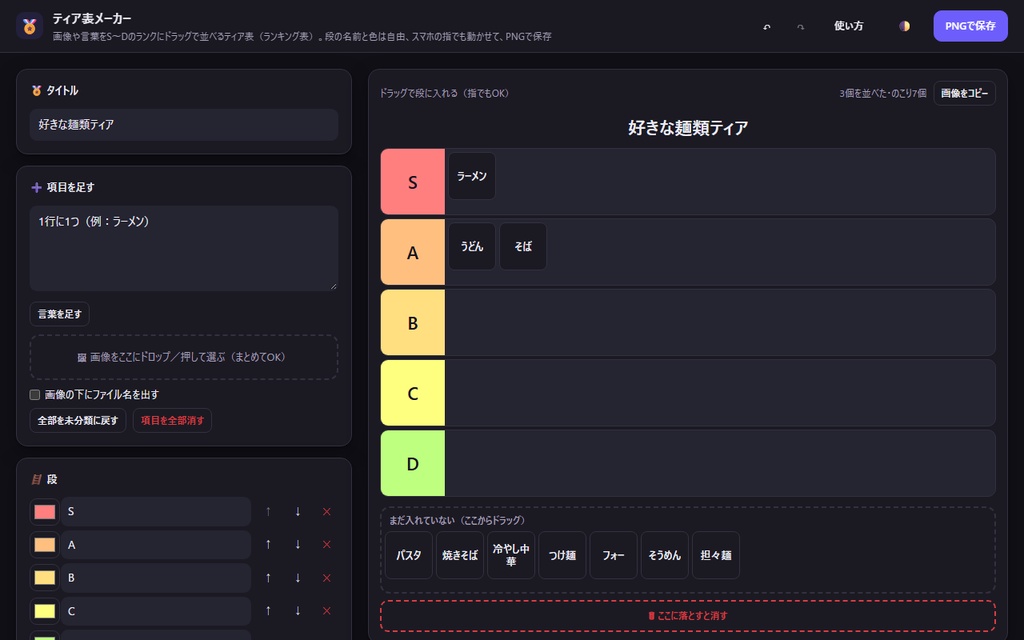Click the B tier label
Screen dimensions: 1024x640
tap(413, 323)
